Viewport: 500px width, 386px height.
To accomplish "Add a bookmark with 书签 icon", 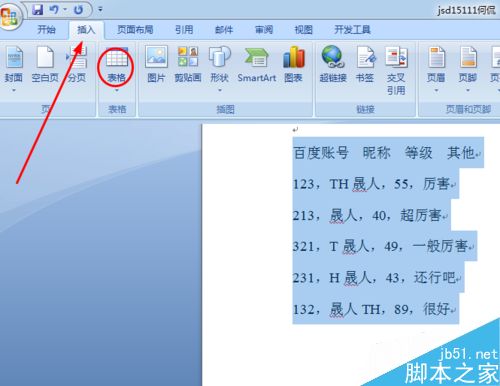I will point(365,57).
